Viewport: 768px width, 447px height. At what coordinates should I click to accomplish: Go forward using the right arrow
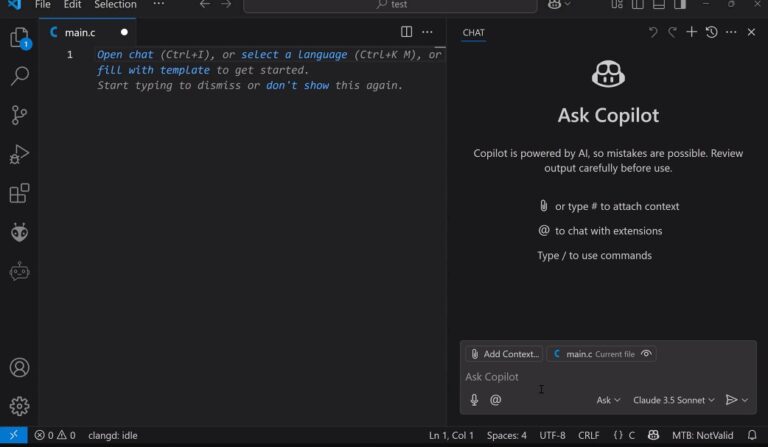[226, 4]
